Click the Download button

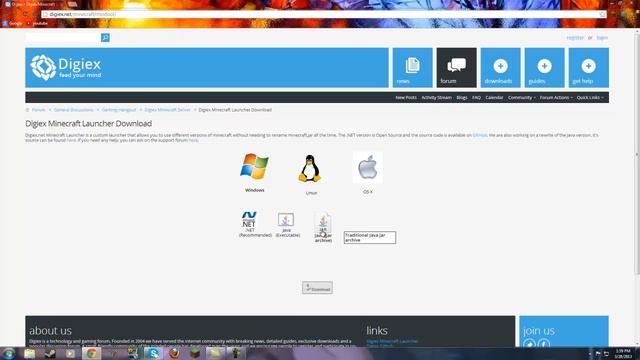317,288
